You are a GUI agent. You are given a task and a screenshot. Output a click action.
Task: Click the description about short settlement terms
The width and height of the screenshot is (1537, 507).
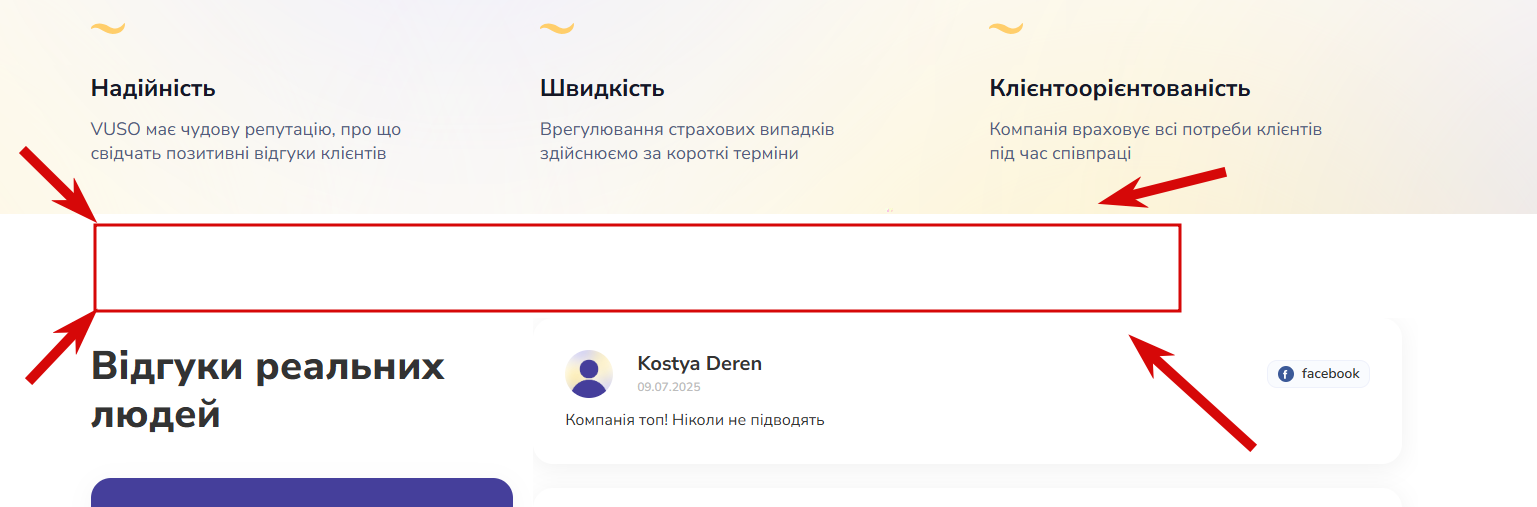click(x=687, y=142)
